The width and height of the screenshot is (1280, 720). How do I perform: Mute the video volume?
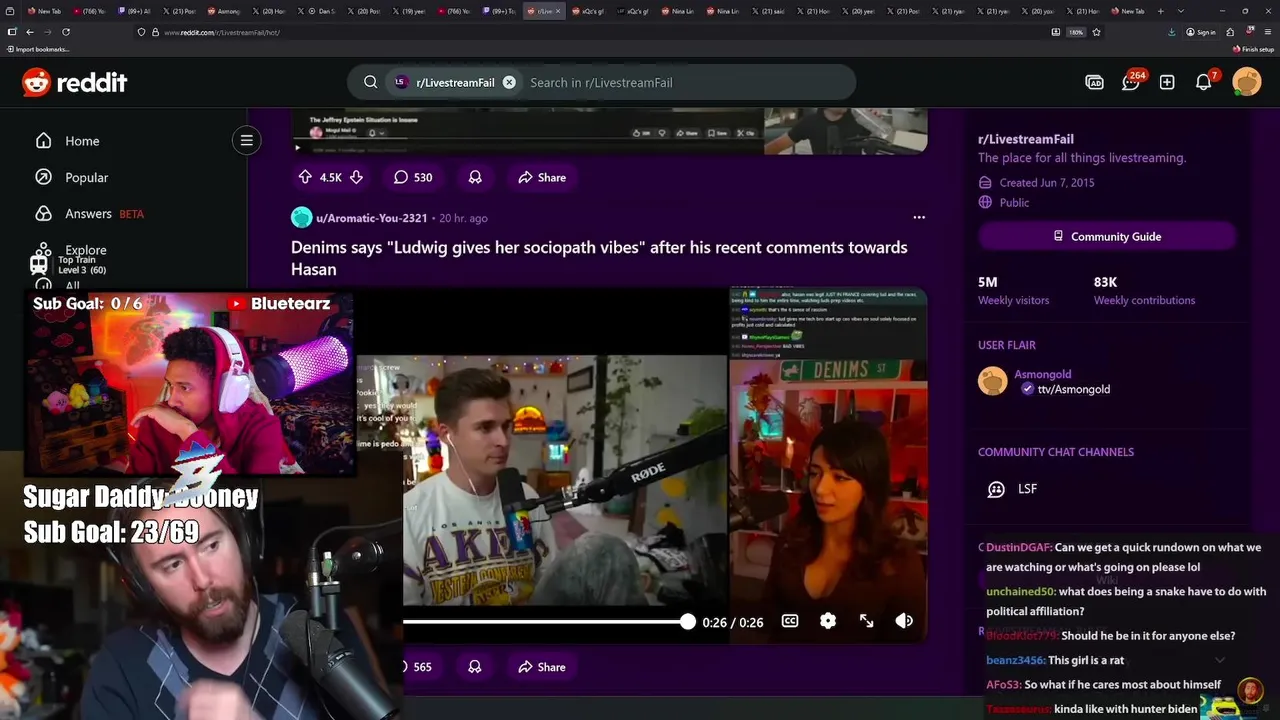(904, 621)
